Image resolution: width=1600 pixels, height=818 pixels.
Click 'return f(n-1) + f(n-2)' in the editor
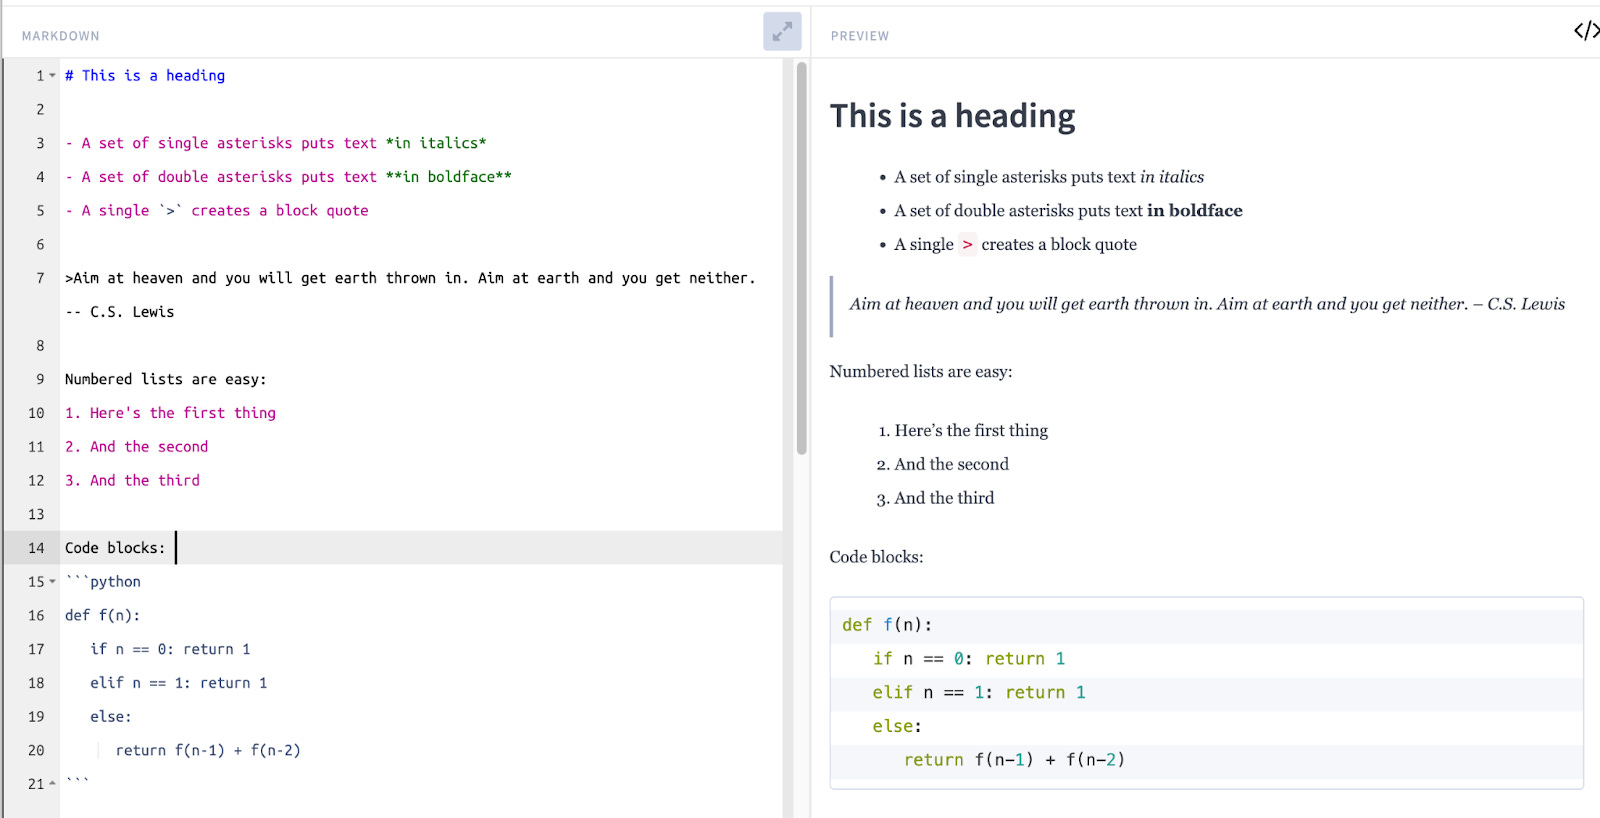pos(208,751)
